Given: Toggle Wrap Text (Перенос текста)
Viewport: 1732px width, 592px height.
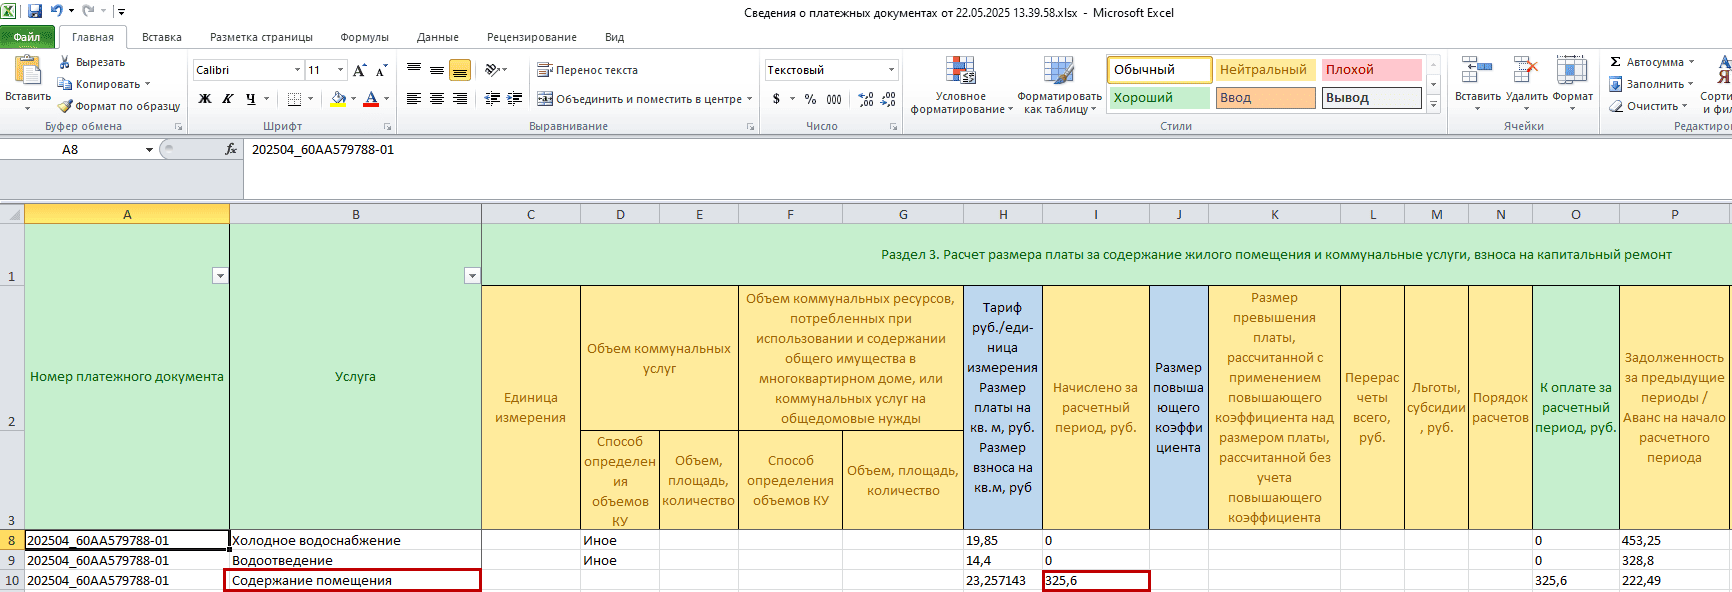Looking at the screenshot, I should [x=587, y=70].
